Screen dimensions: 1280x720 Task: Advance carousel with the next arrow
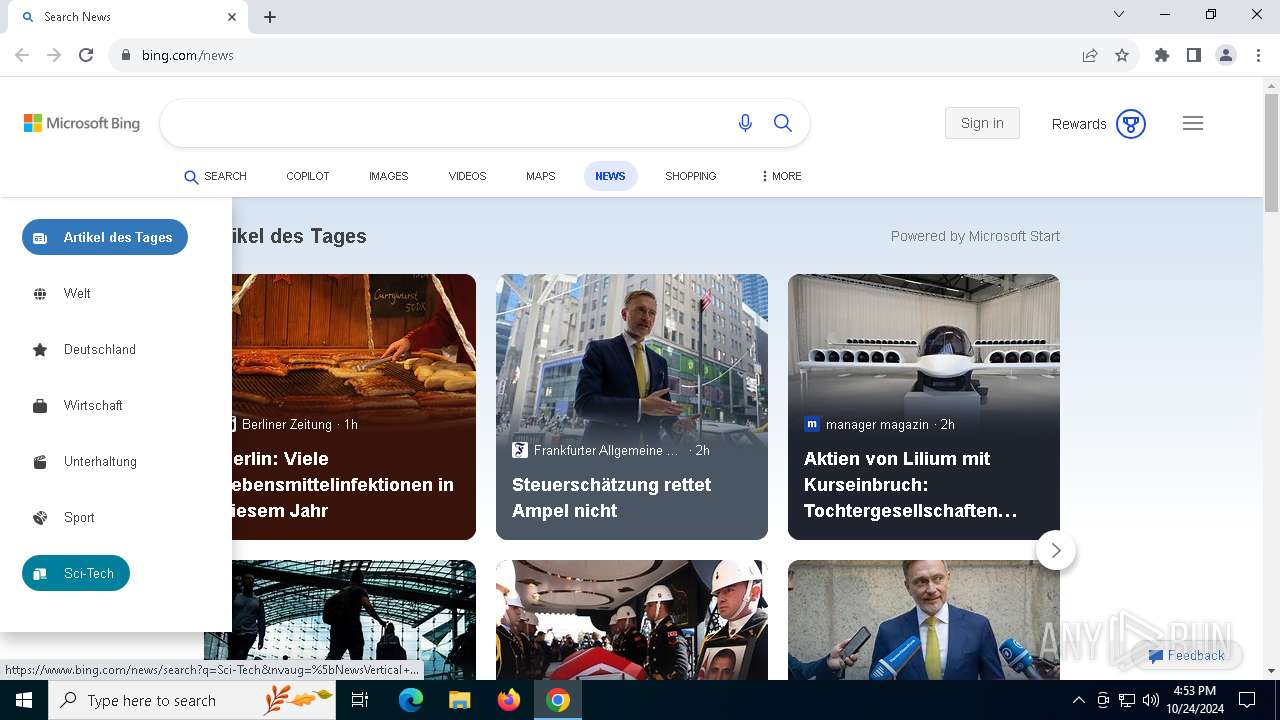1056,550
